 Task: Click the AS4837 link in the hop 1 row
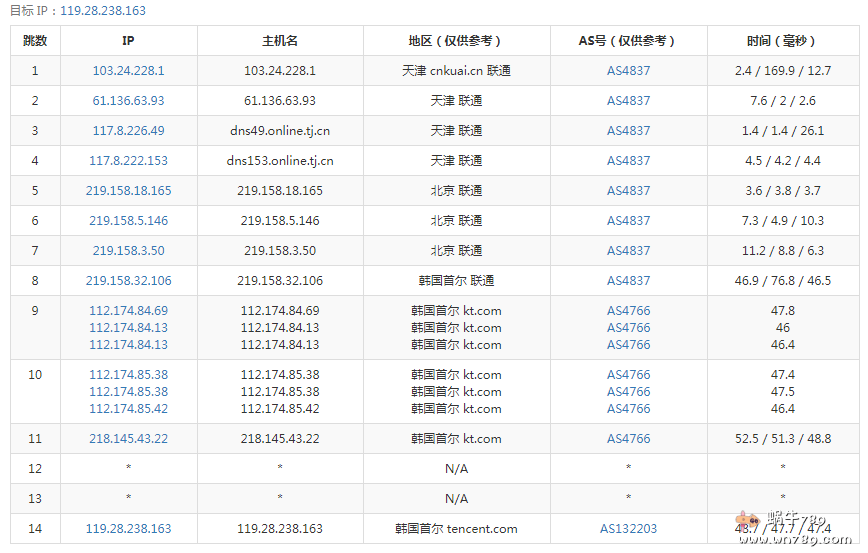628,71
